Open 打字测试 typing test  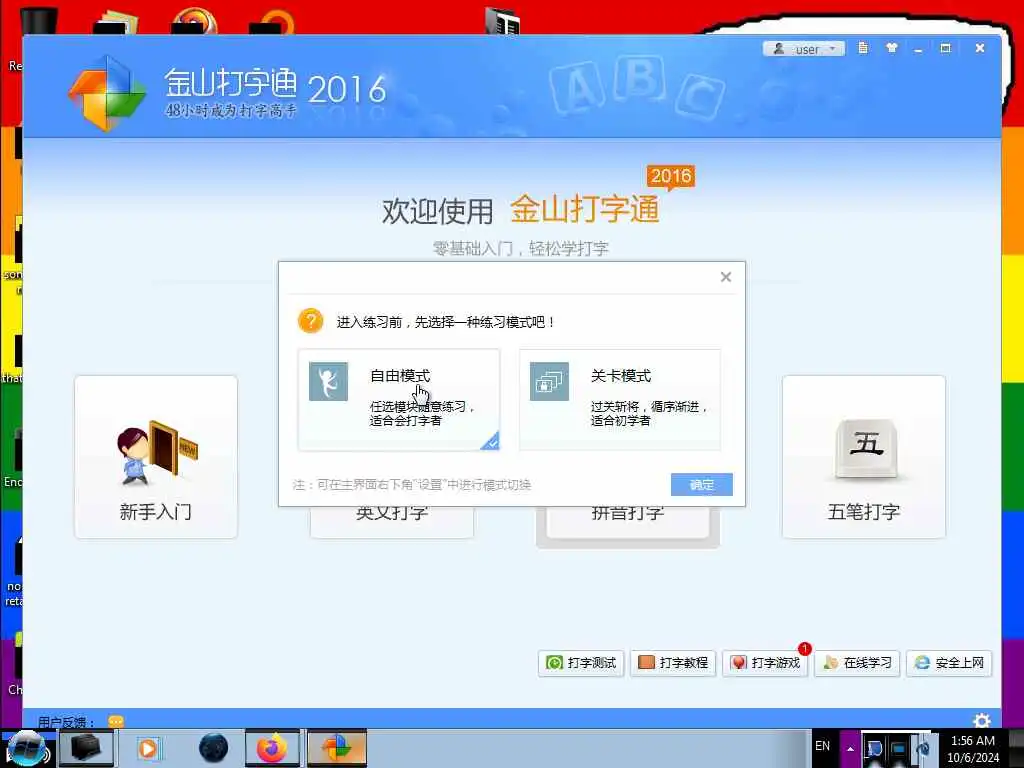(x=581, y=663)
